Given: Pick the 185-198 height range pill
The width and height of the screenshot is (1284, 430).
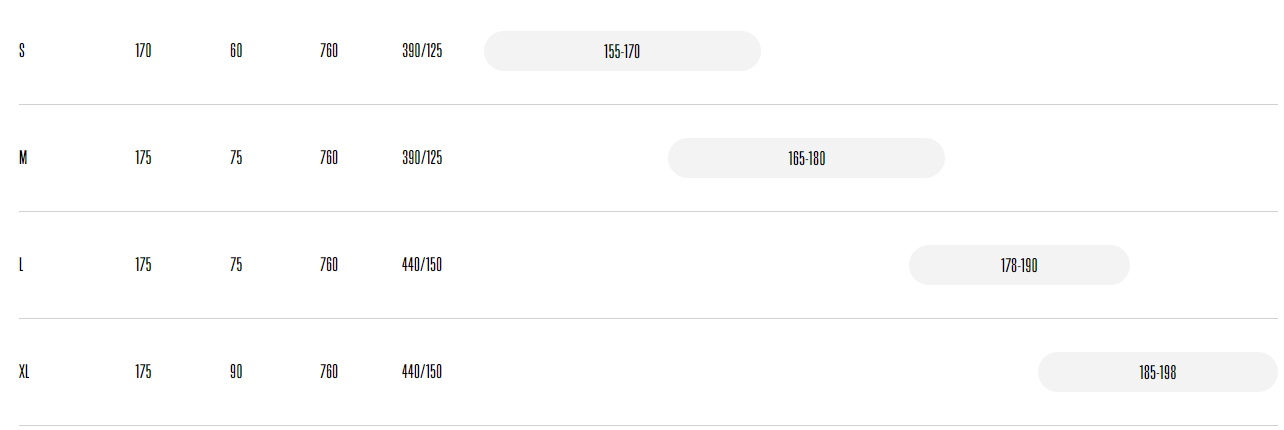Looking at the screenshot, I should tap(1157, 372).
